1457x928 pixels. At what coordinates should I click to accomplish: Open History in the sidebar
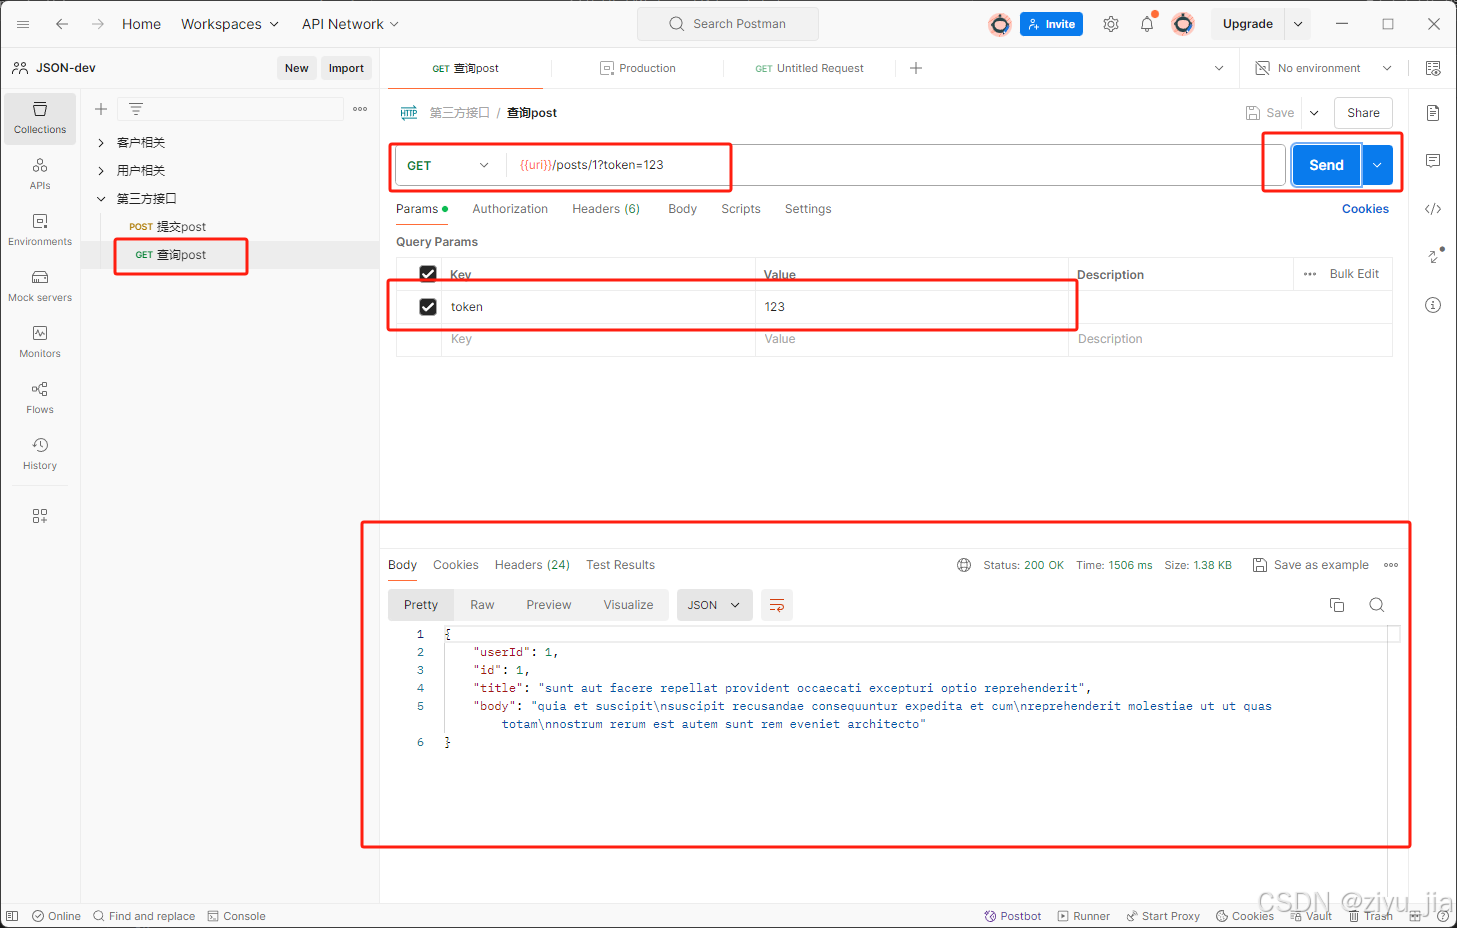40,454
